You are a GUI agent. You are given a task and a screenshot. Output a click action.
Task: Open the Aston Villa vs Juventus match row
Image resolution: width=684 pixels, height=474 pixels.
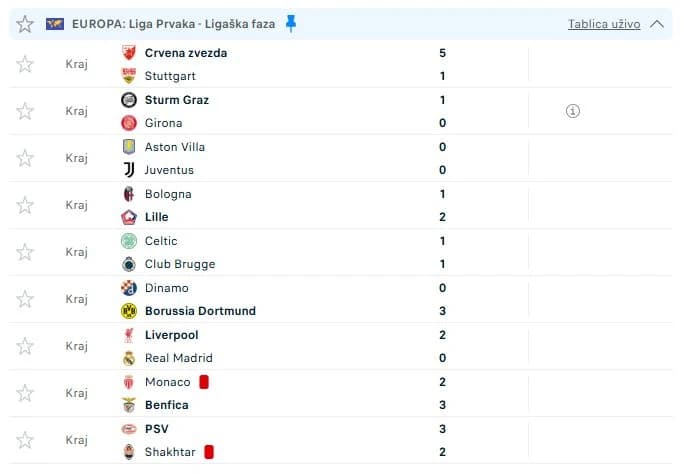click(x=340, y=158)
